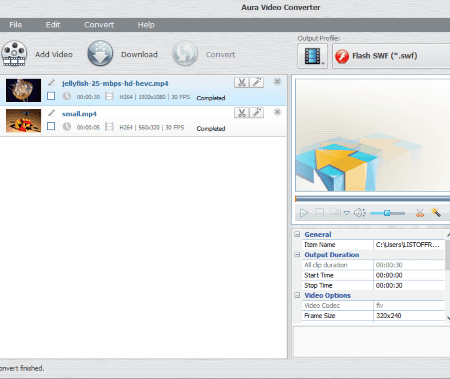
Task: Click the Download label
Action: tap(139, 54)
